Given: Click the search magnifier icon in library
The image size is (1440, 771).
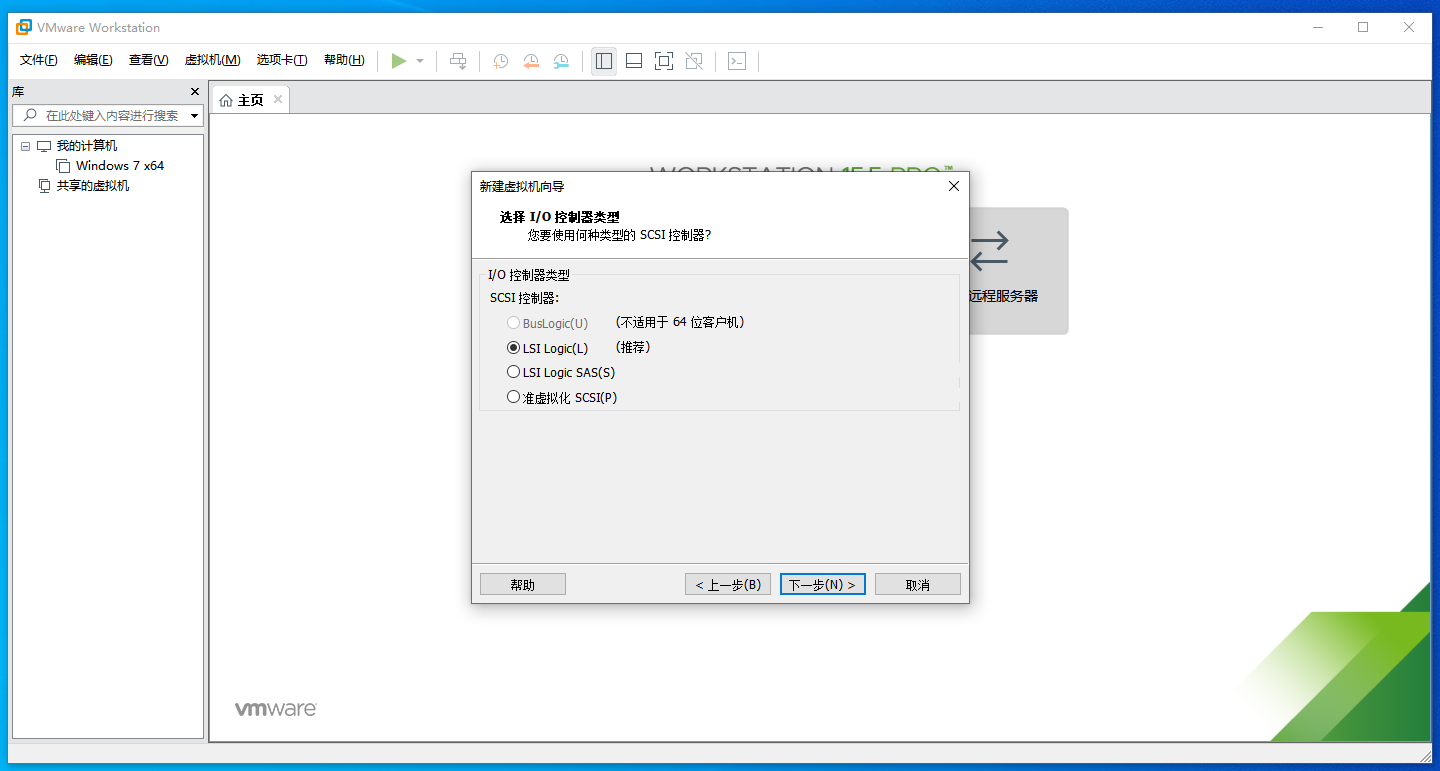Looking at the screenshot, I should [30, 115].
